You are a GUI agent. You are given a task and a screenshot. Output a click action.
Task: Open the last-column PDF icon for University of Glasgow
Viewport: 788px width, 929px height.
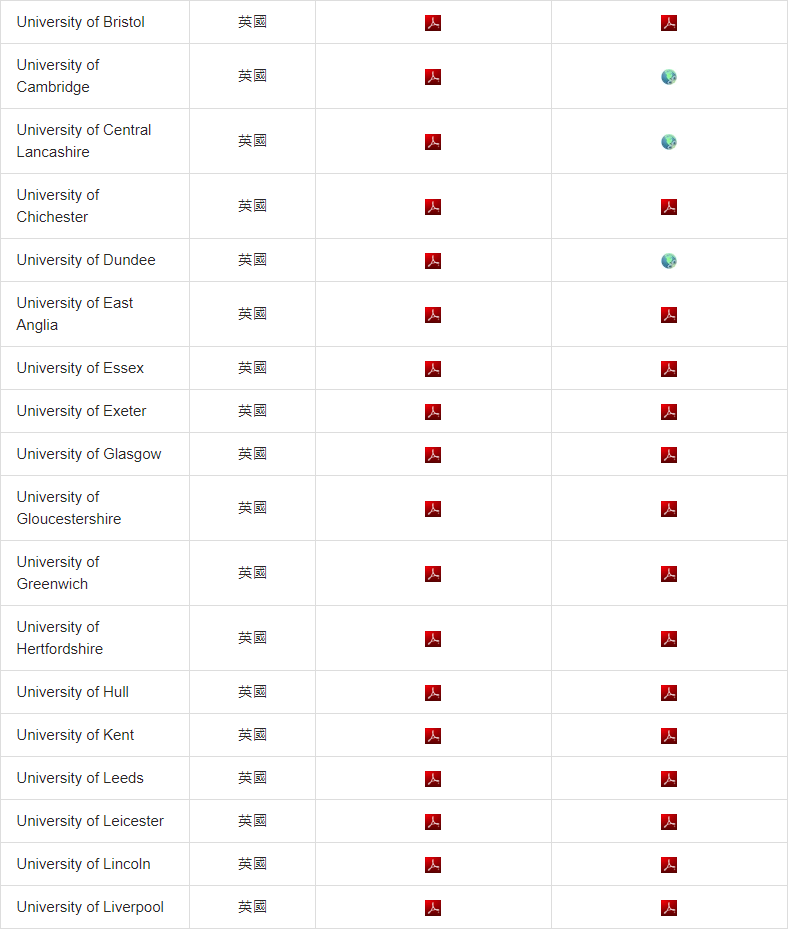[669, 455]
